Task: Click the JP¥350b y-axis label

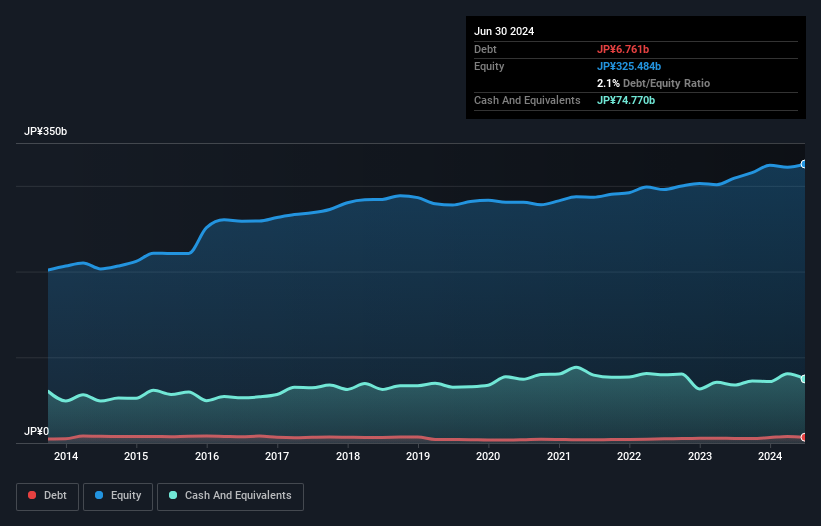Action: pyautogui.click(x=46, y=132)
